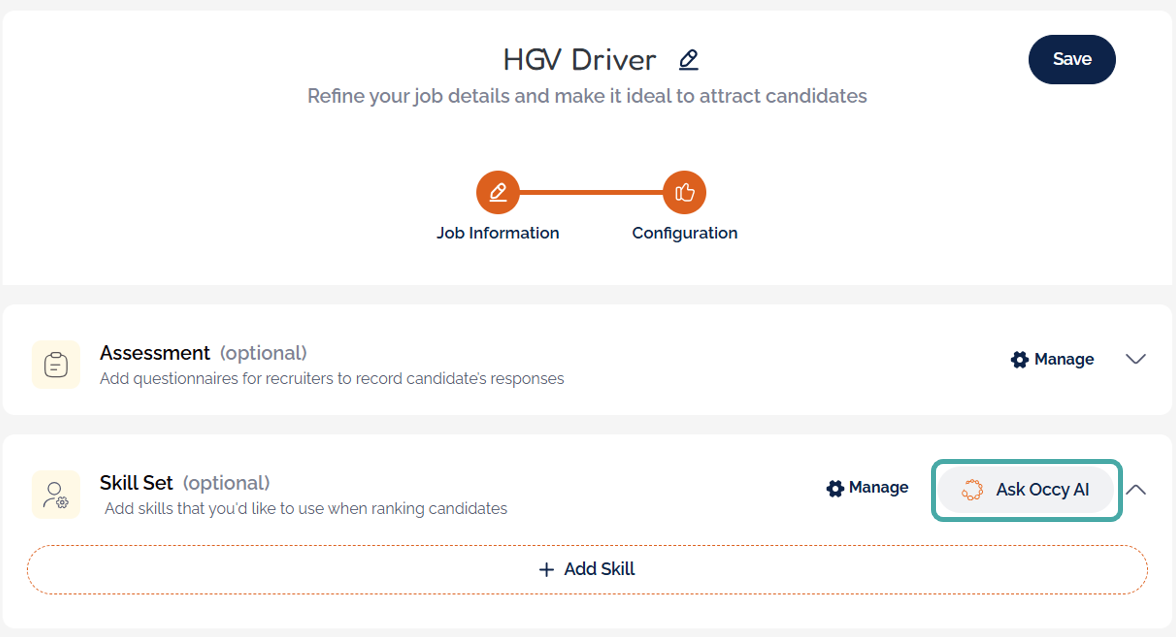Click the HGV Driver job title text
Screen dimensions: 1176x637
coord(579,60)
